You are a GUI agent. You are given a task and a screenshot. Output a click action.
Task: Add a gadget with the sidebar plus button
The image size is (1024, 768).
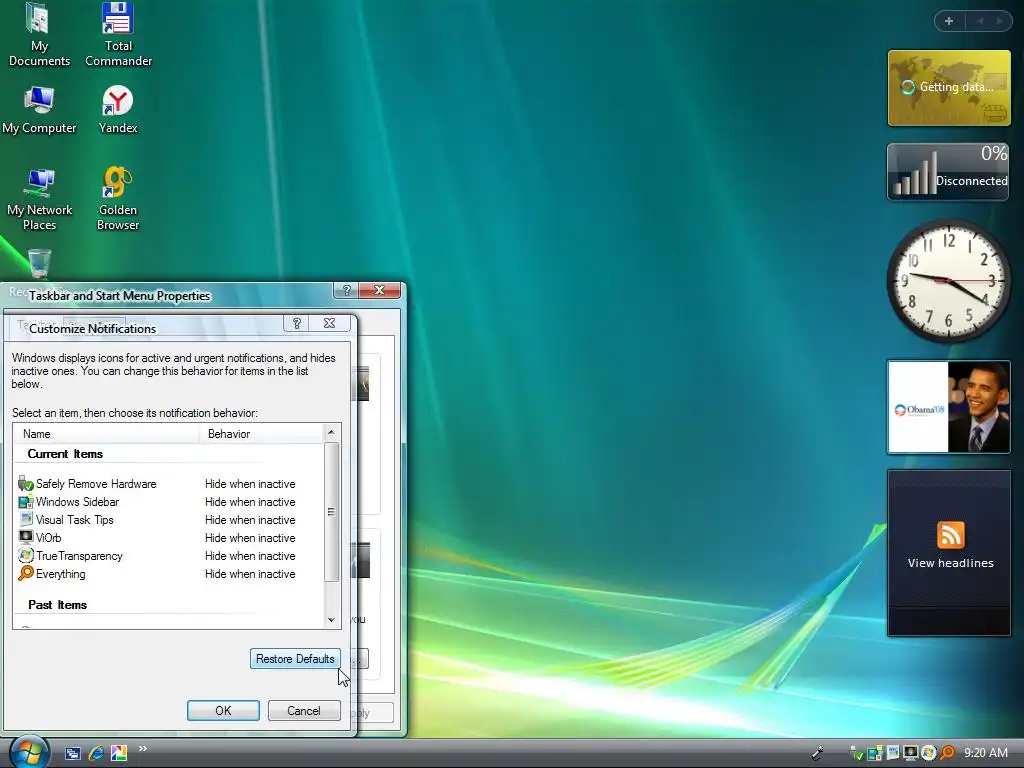click(x=949, y=21)
